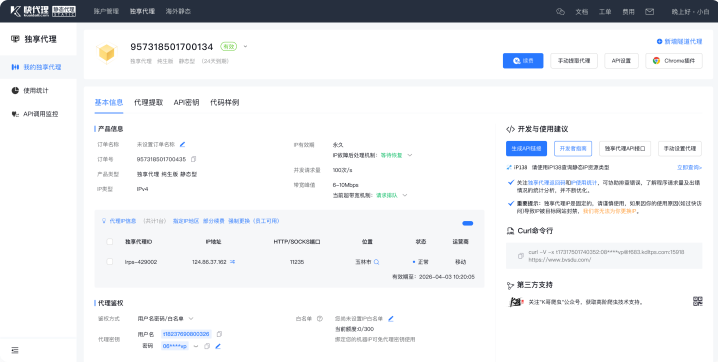Click the blue 续费 button
Image resolution: width=718 pixels, height=362 pixels.
523,61
